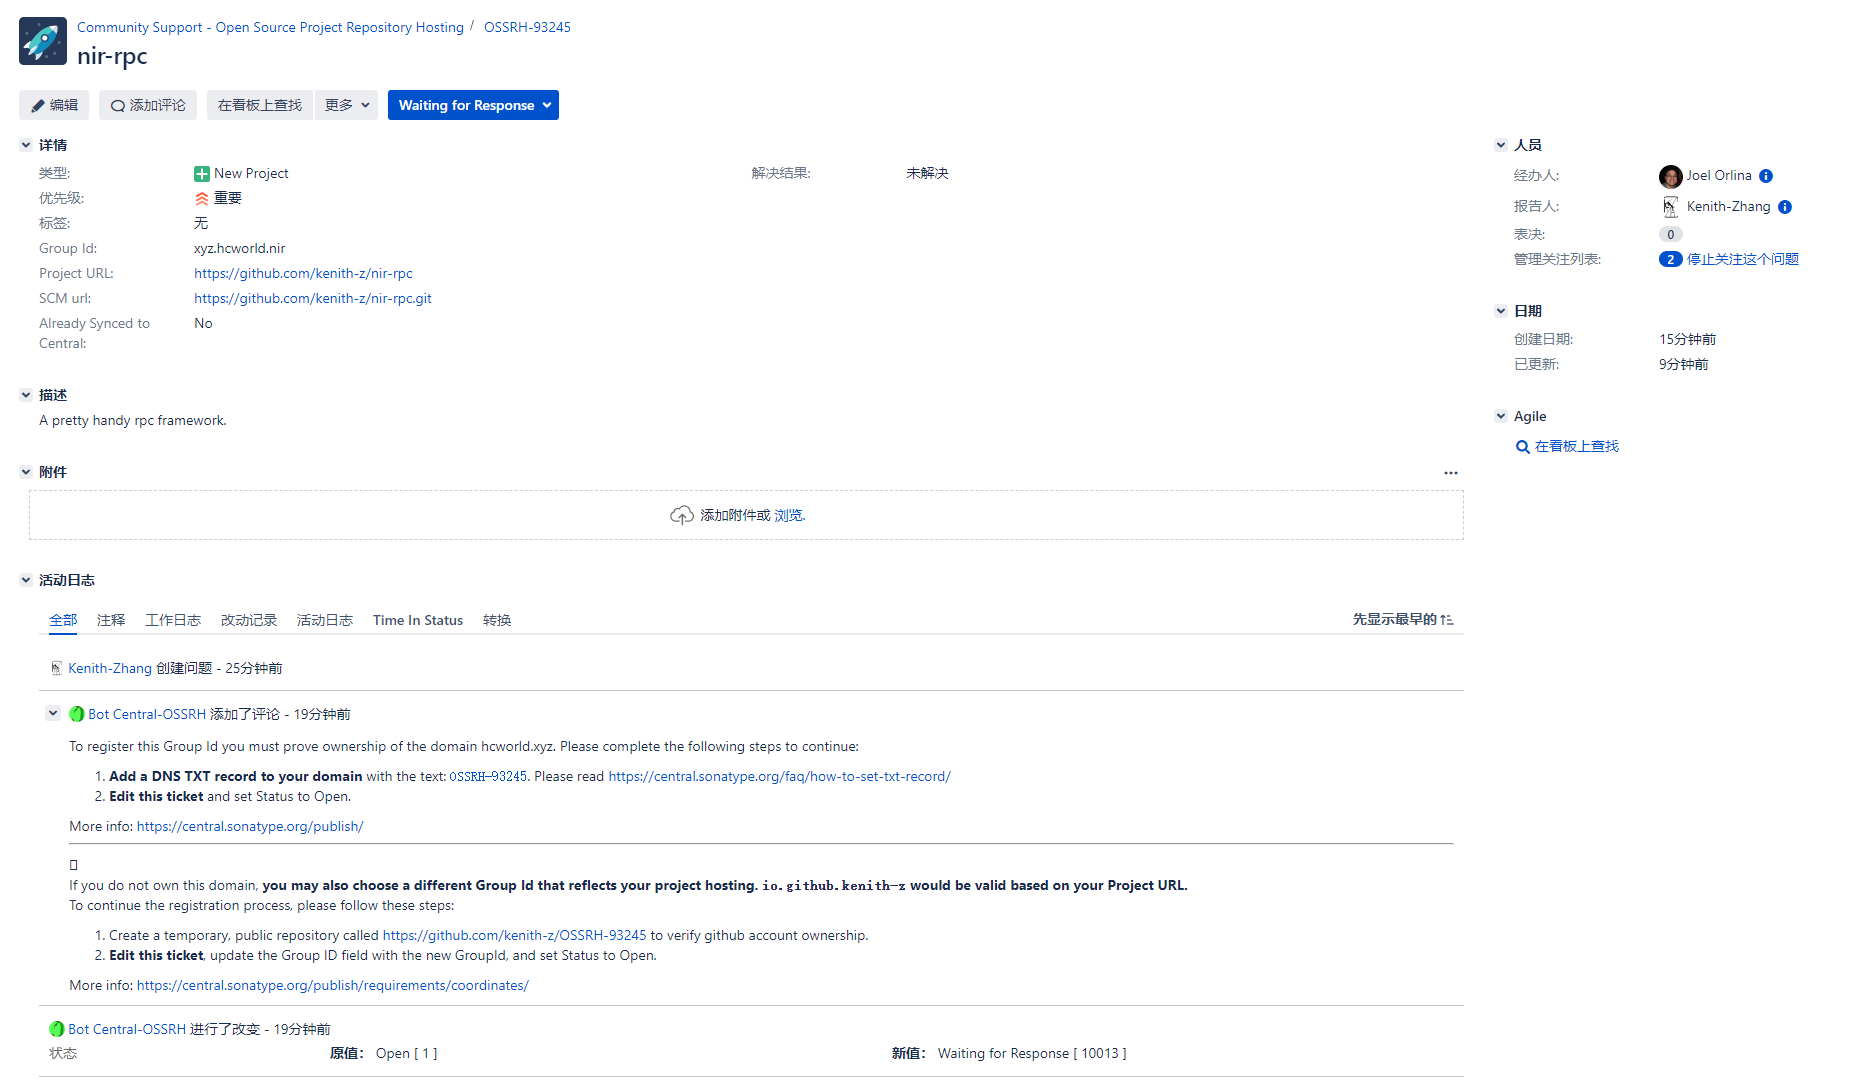The height and width of the screenshot is (1083, 1861).
Task: Open the how-to-set-txt-record FAQ link
Action: (779, 776)
